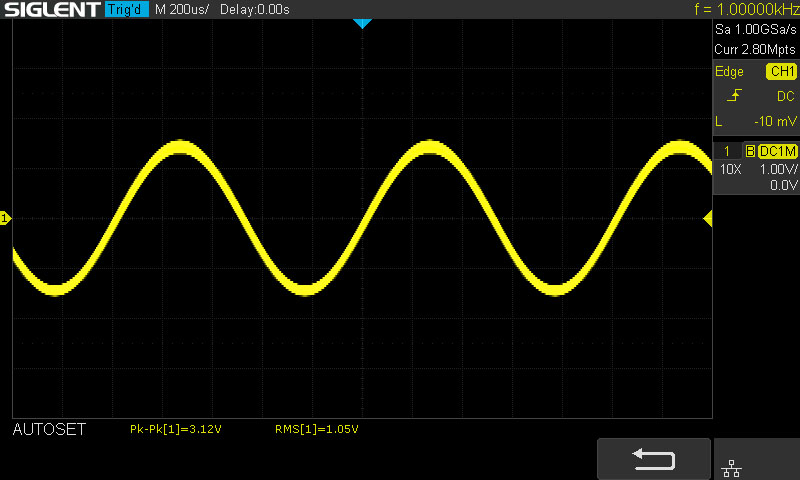
Task: Click the 0.0V channel offset value
Action: tap(784, 185)
